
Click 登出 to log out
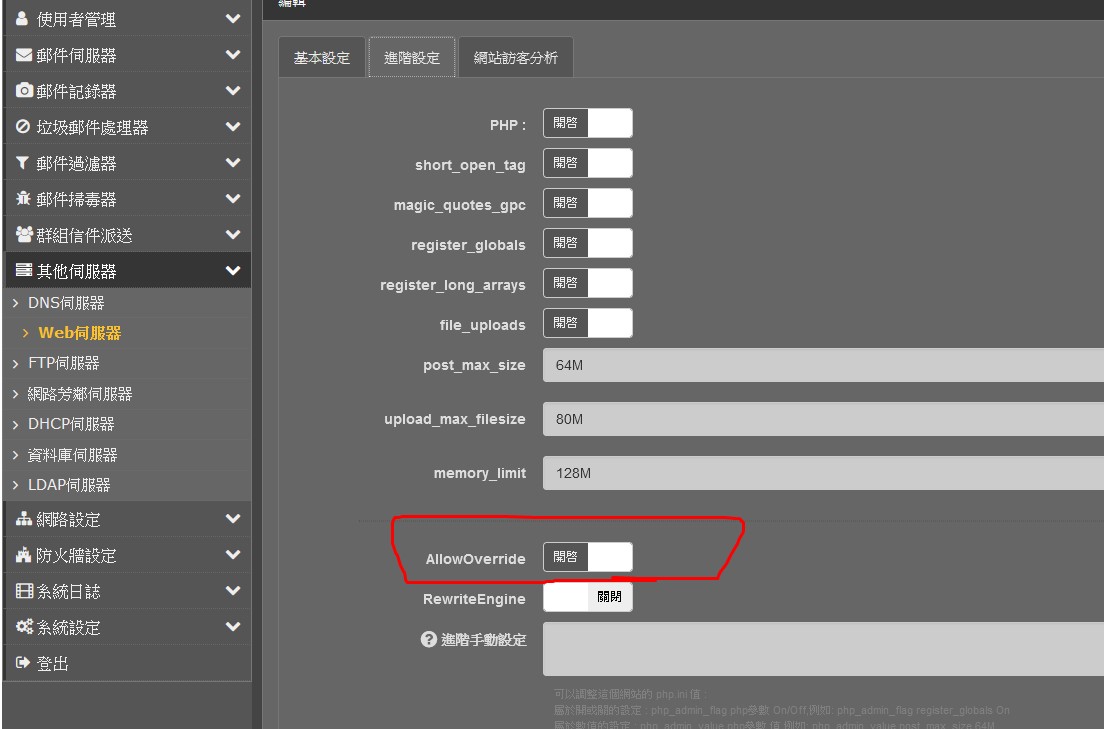pos(52,663)
